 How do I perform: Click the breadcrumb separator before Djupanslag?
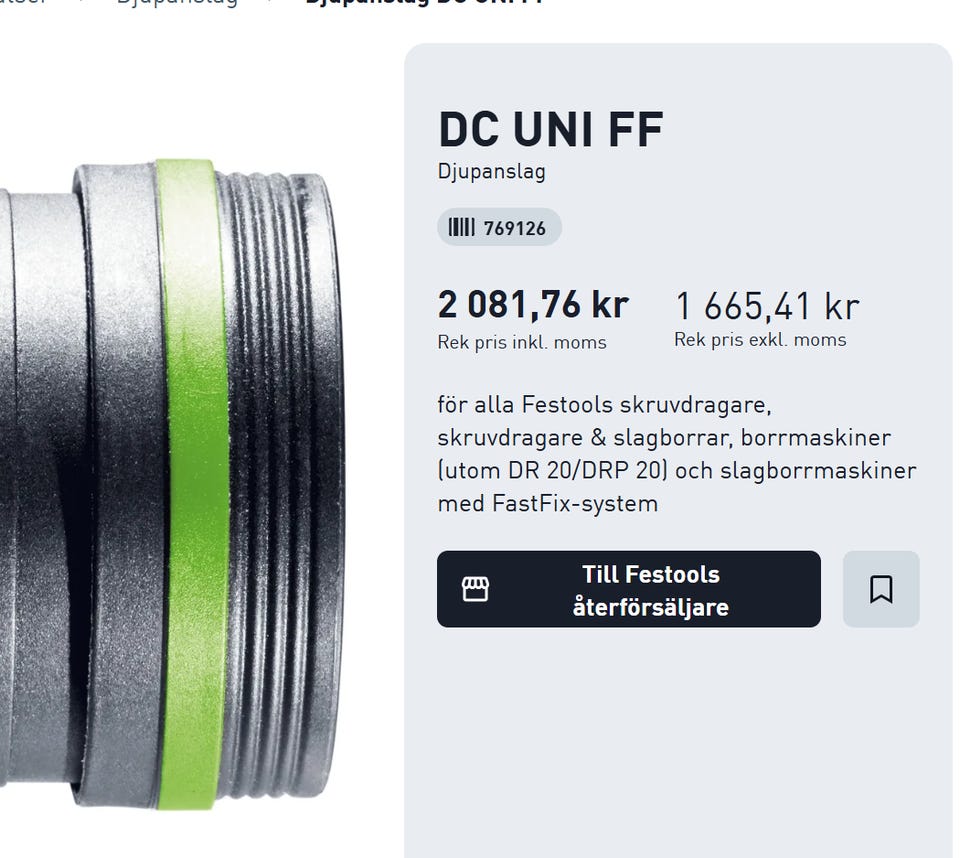82,1
